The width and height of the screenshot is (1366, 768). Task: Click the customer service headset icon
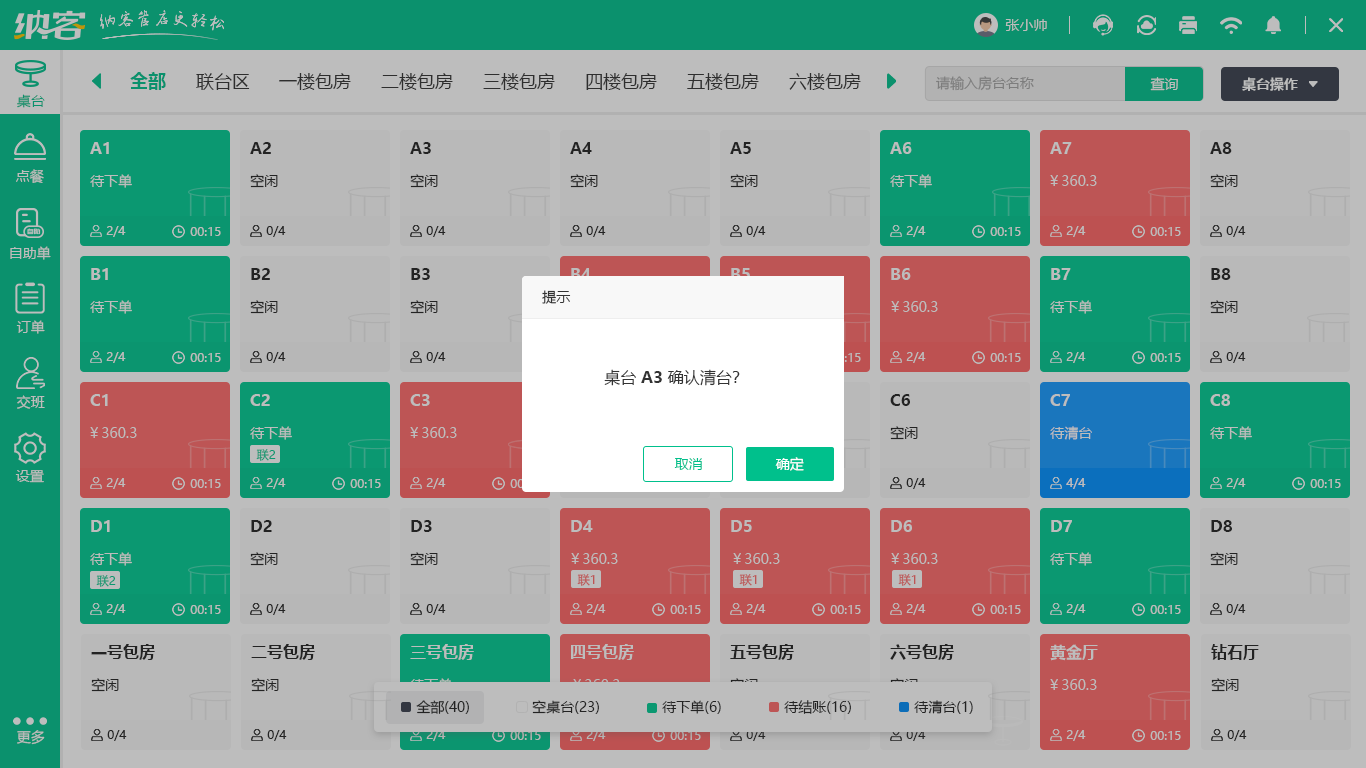1103,25
